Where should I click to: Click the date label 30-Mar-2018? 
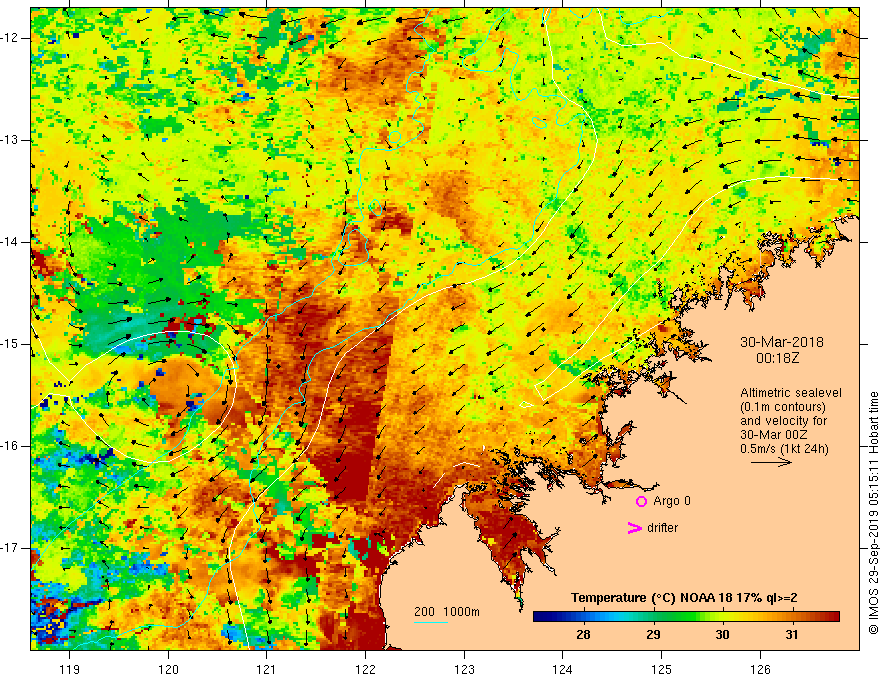(782, 342)
